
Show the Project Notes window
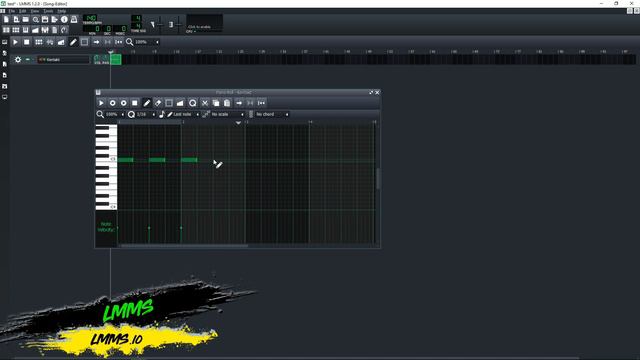click(x=55, y=30)
